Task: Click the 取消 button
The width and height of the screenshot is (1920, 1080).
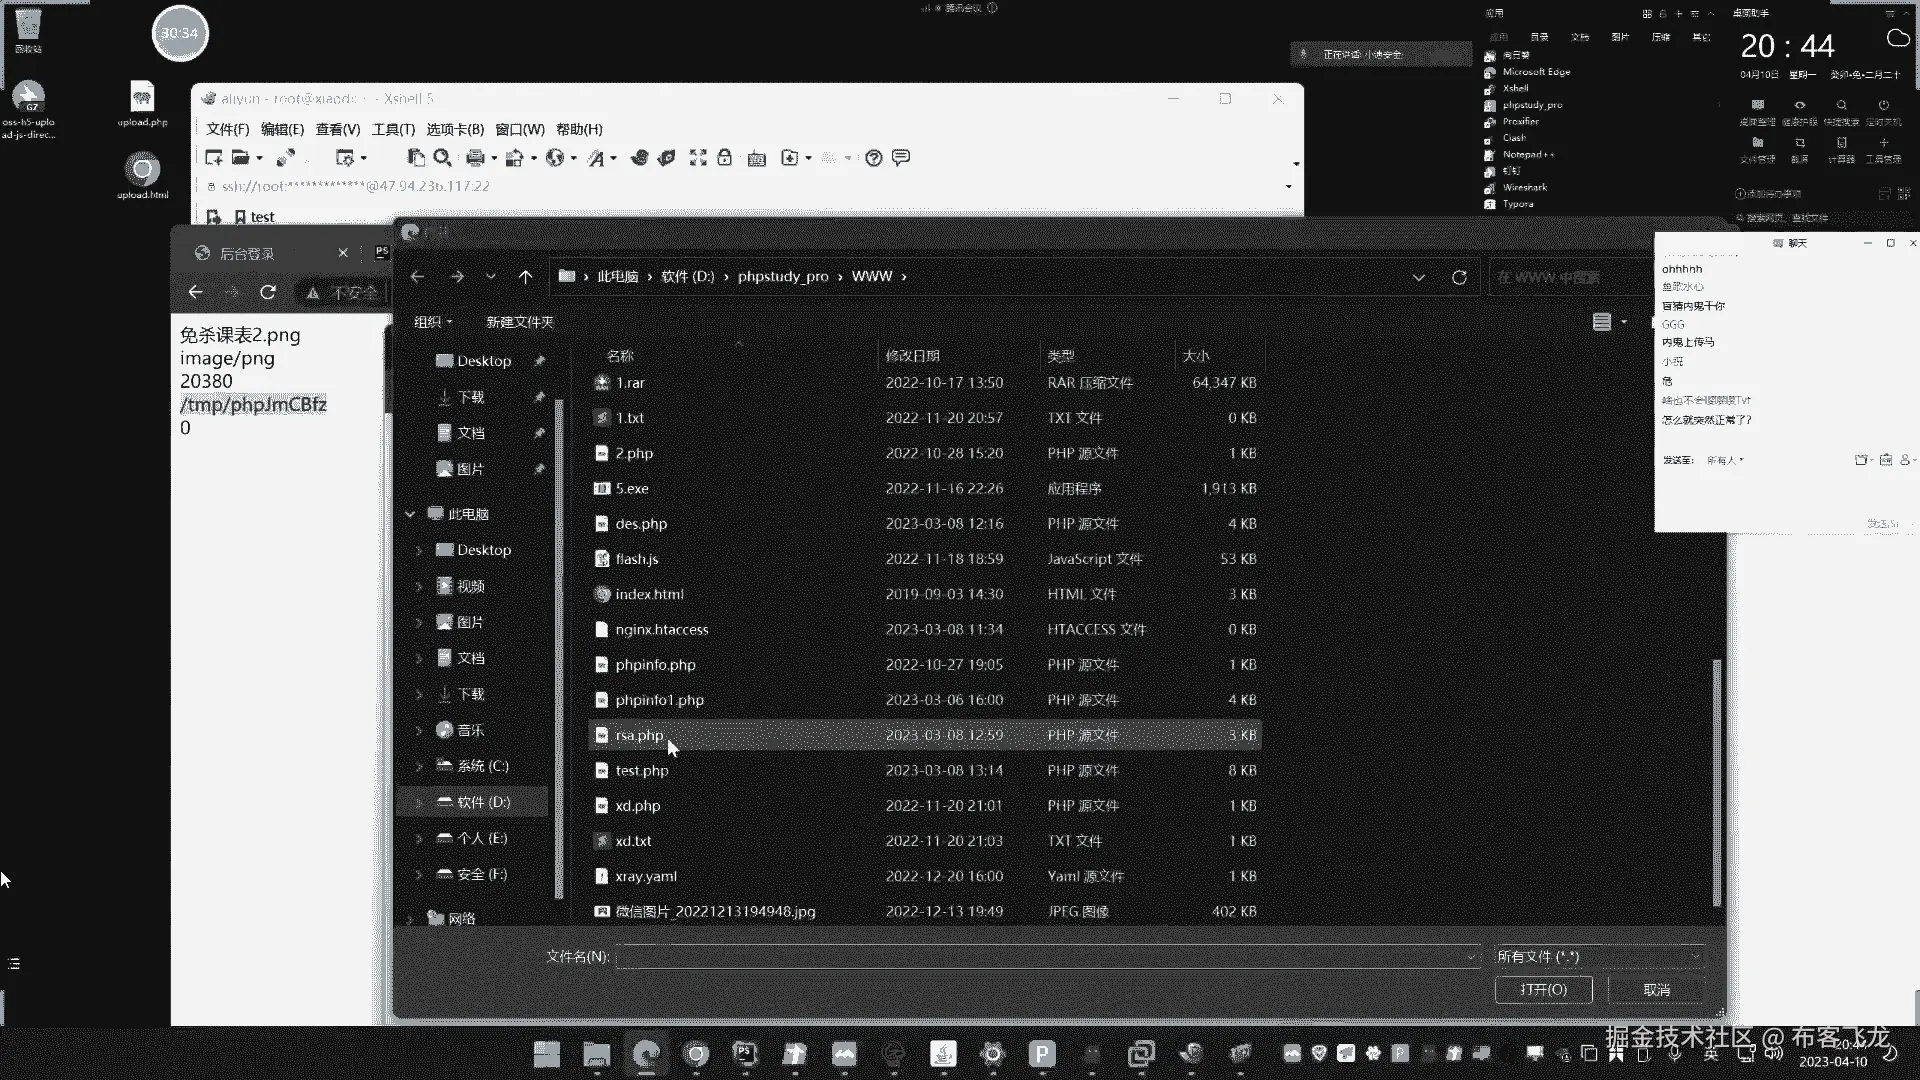Action: click(x=1656, y=989)
